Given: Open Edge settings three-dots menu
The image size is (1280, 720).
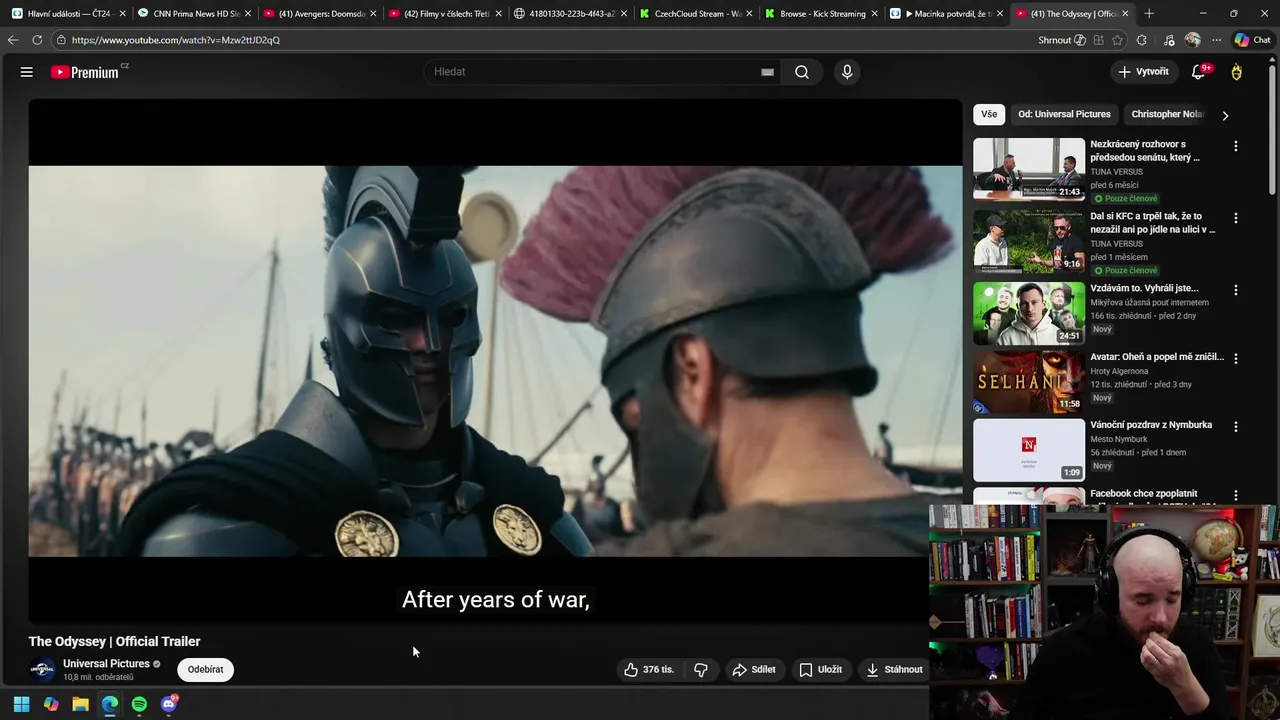Looking at the screenshot, I should click(1216, 40).
